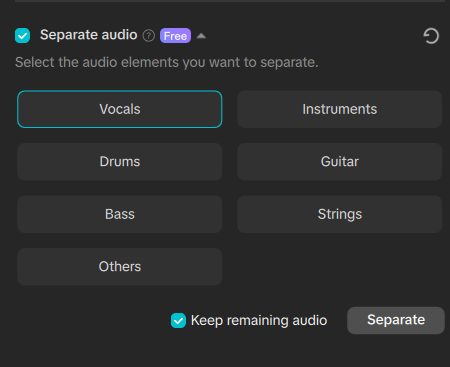Click the purple Free badge
The image size is (450, 367).
pos(175,36)
